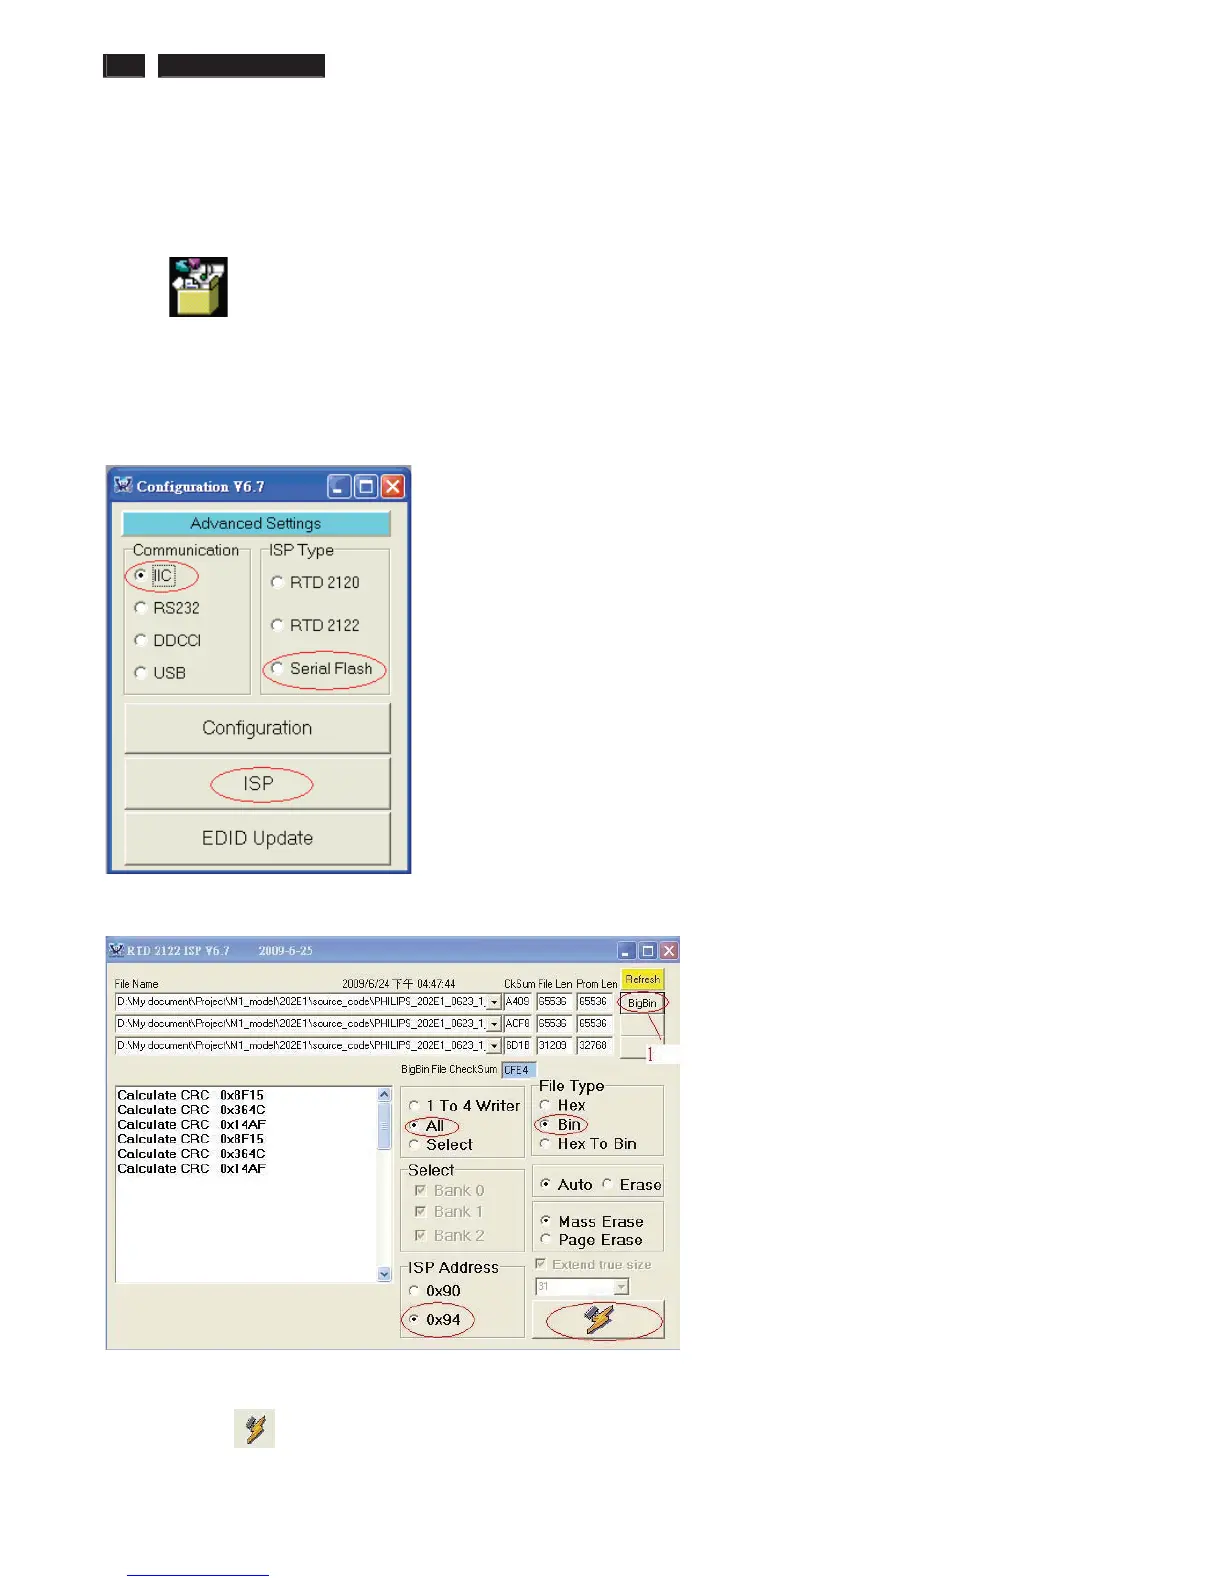Minimize the Configuration V6.7 window
This screenshot has width=1224, height=1584.
coord(339,487)
